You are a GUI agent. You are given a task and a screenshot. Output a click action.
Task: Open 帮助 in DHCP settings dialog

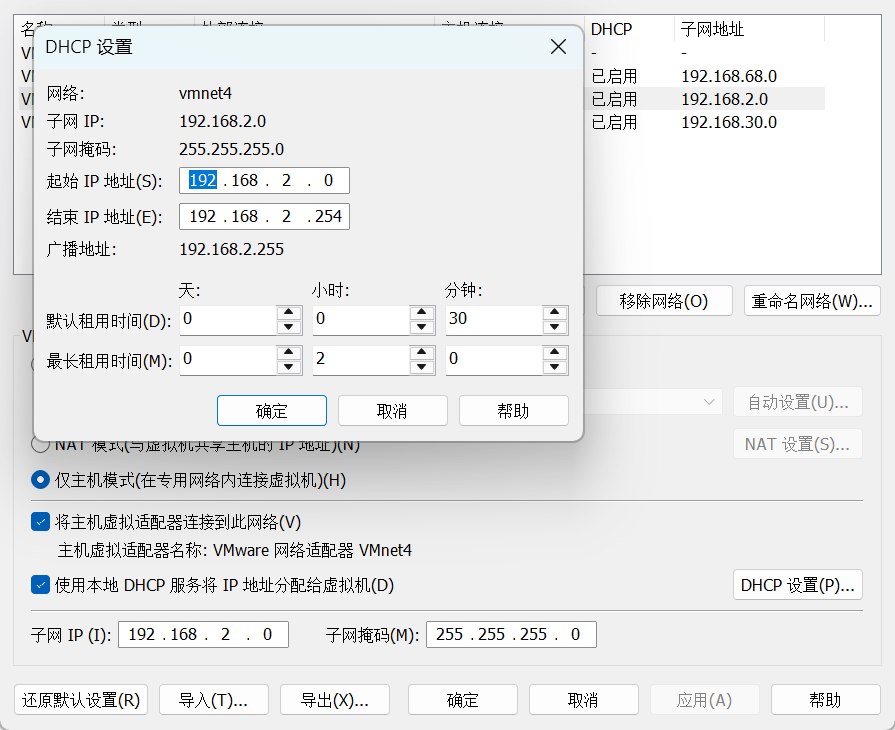pyautogui.click(x=513, y=411)
